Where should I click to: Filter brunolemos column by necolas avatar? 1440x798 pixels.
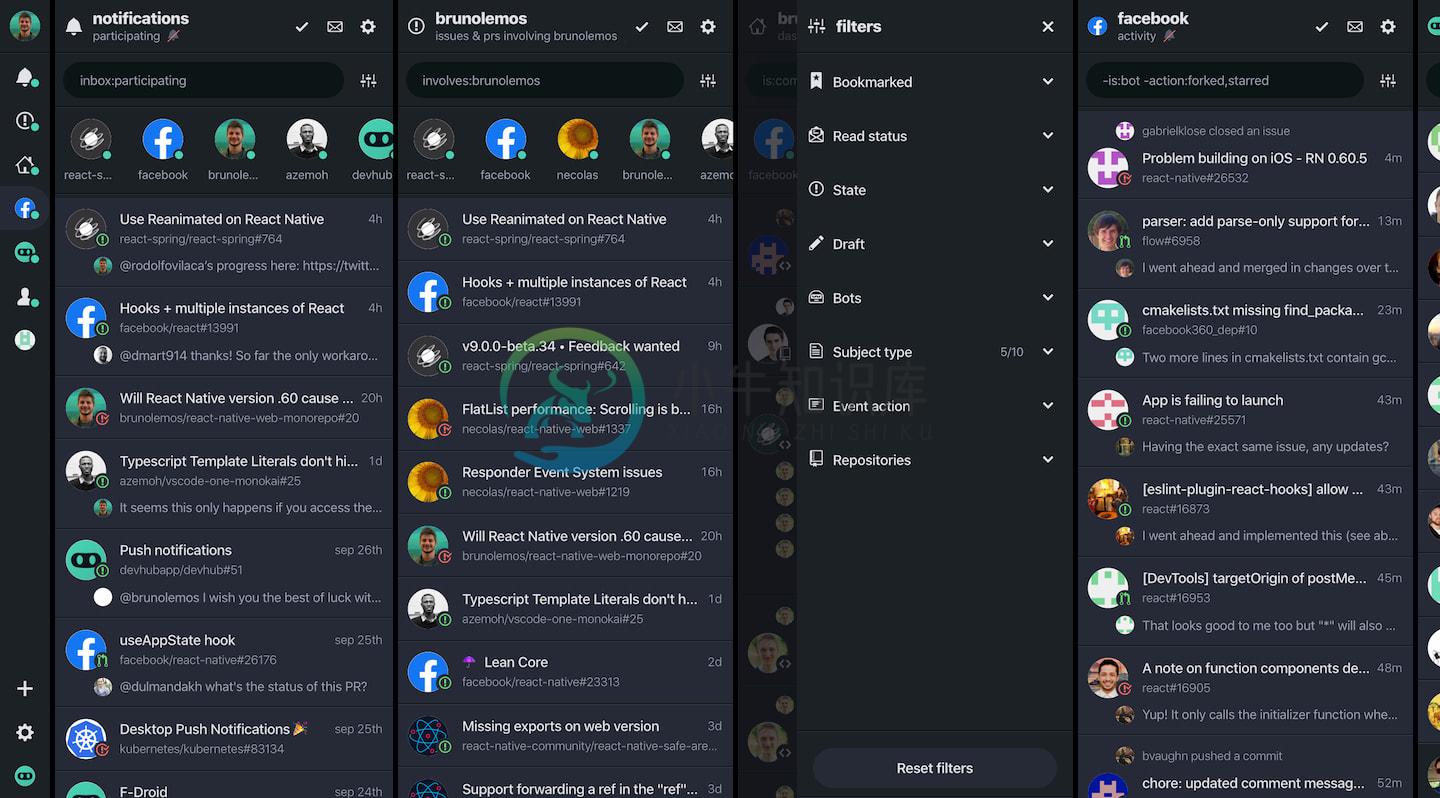point(578,140)
